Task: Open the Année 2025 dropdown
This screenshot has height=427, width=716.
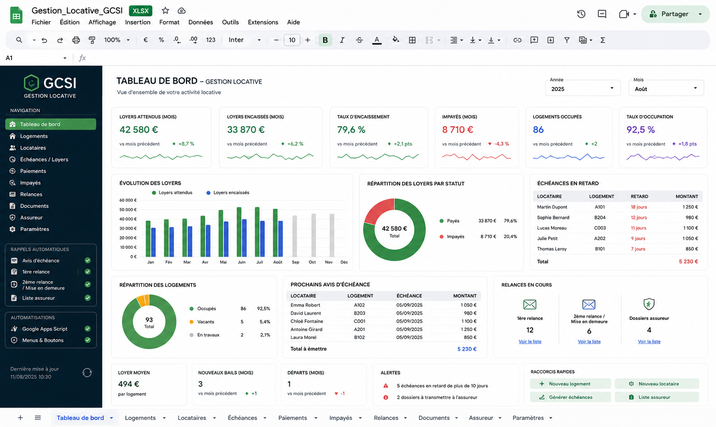Action: (x=583, y=88)
